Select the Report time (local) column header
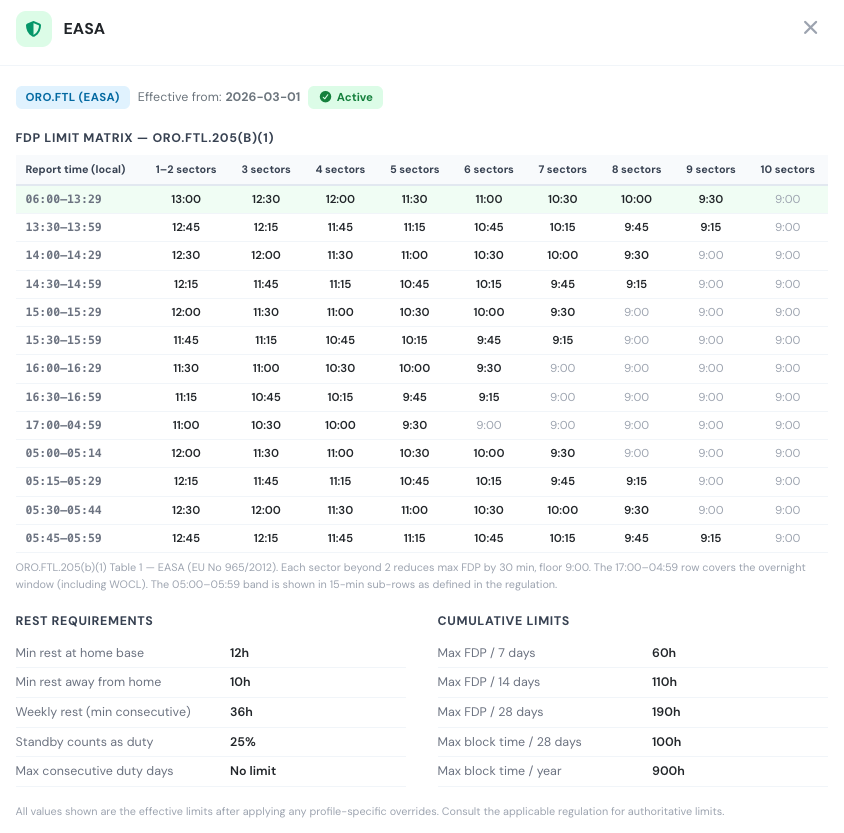 tap(75, 170)
